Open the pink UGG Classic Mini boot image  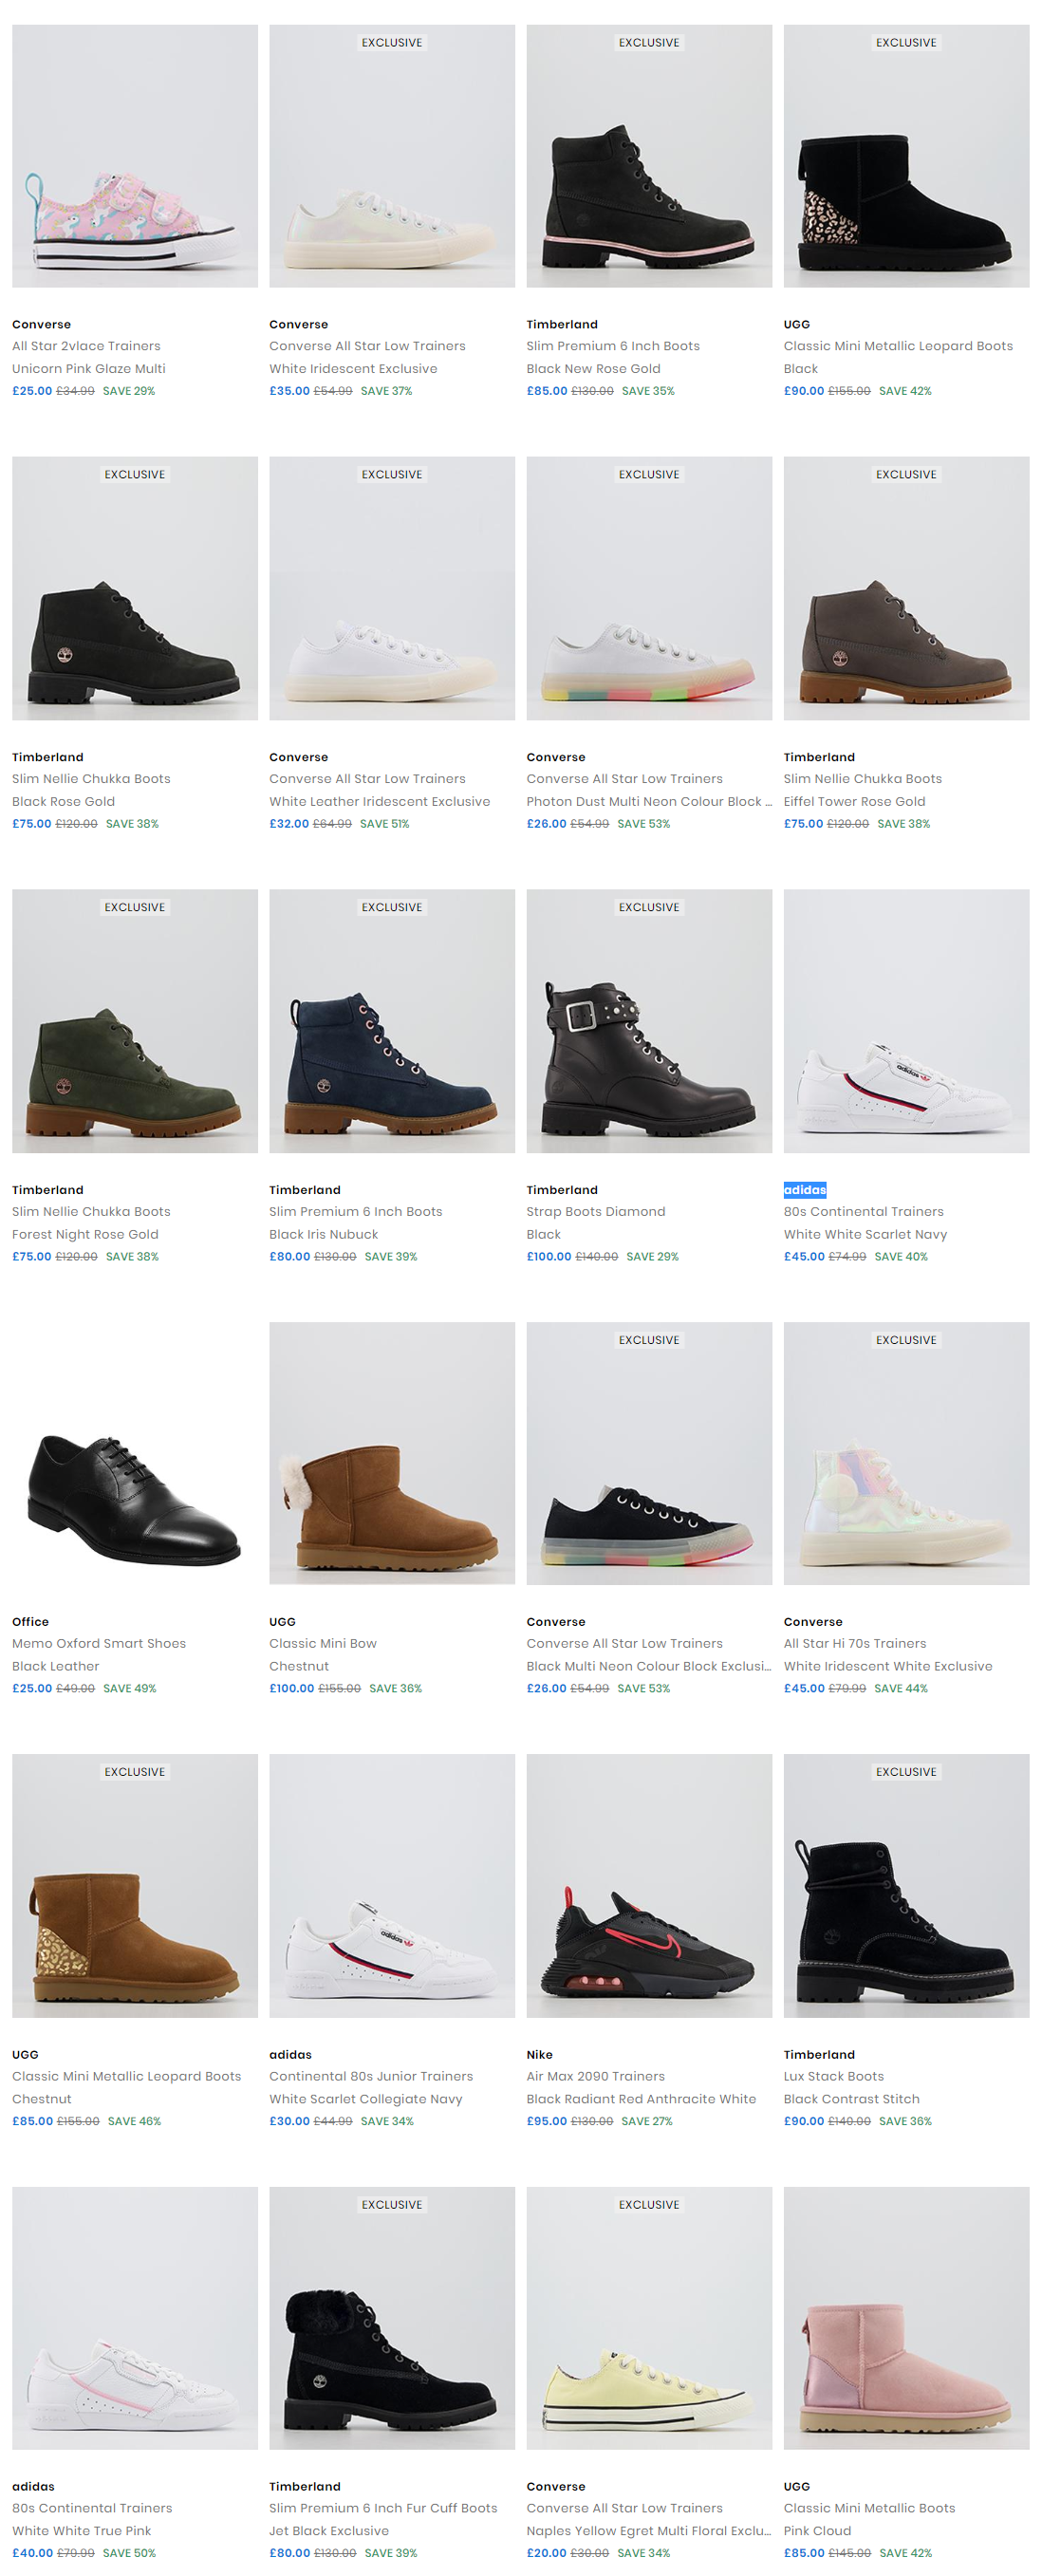pyautogui.click(x=906, y=2318)
